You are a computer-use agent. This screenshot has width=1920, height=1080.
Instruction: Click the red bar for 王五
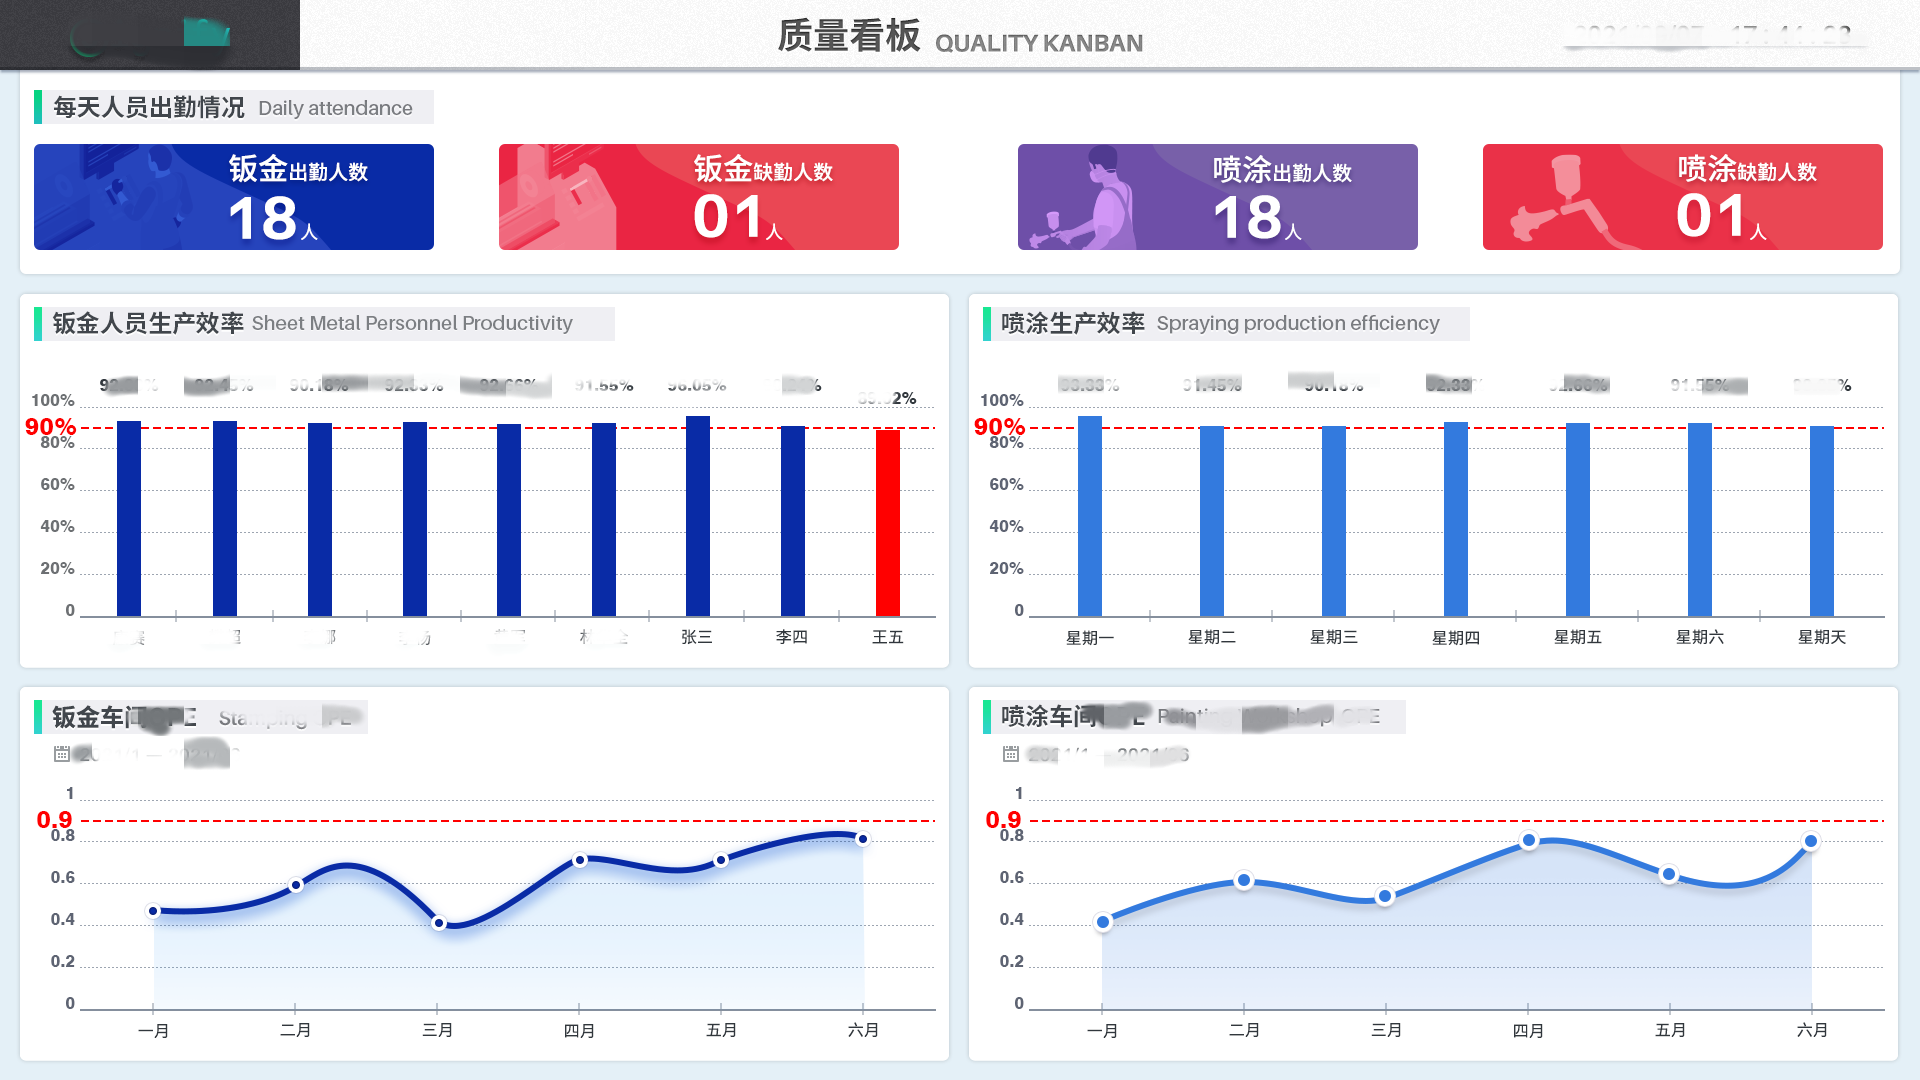(887, 522)
